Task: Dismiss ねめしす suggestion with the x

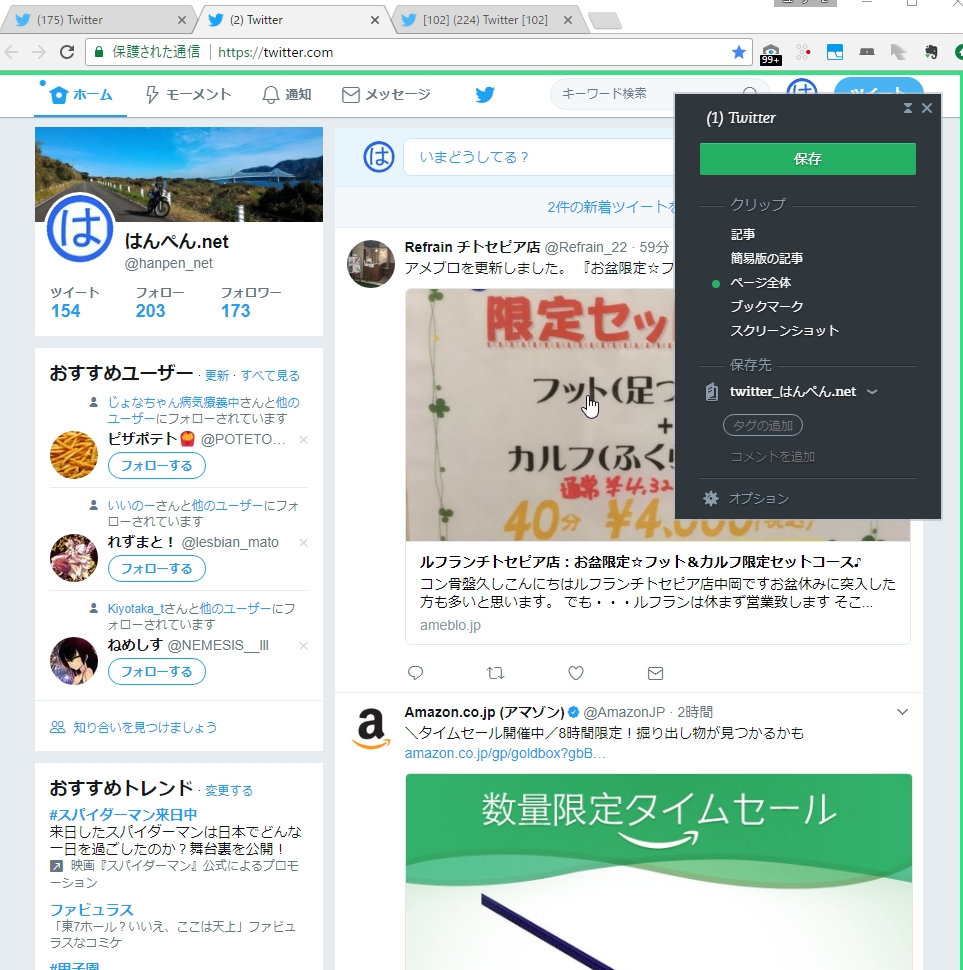Action: click(303, 646)
